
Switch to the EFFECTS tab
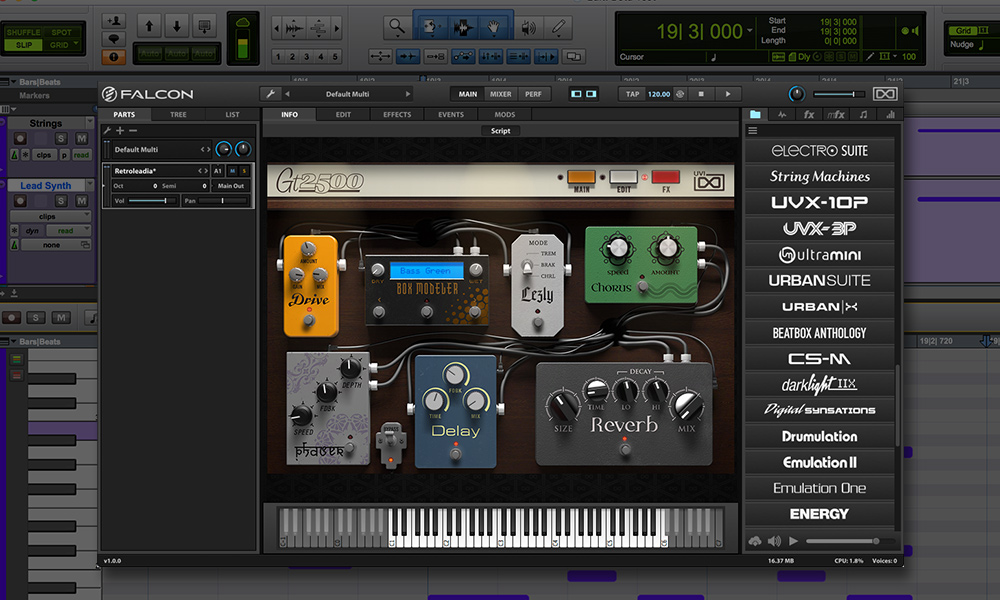tap(397, 115)
